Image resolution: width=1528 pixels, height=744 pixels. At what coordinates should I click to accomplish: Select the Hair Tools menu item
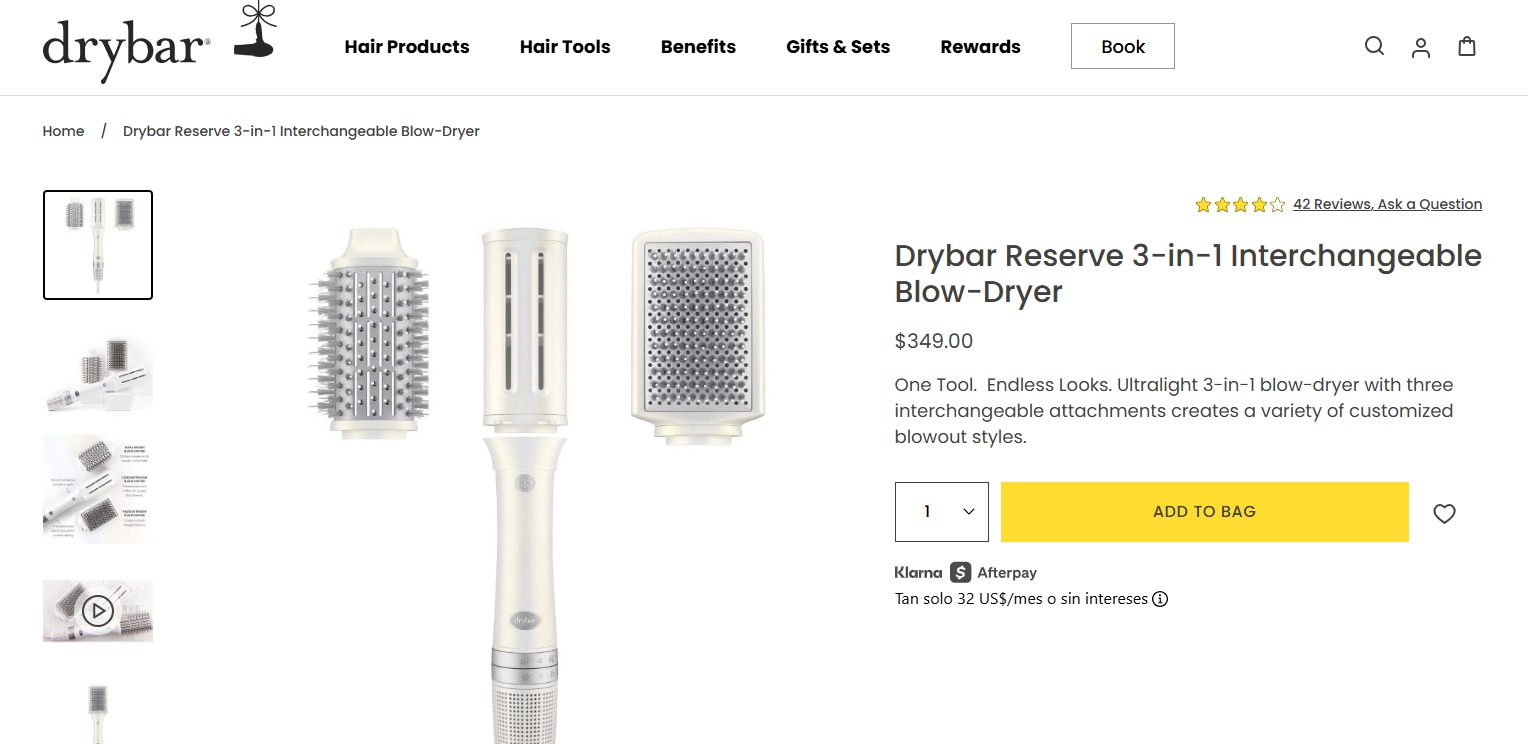tap(564, 46)
